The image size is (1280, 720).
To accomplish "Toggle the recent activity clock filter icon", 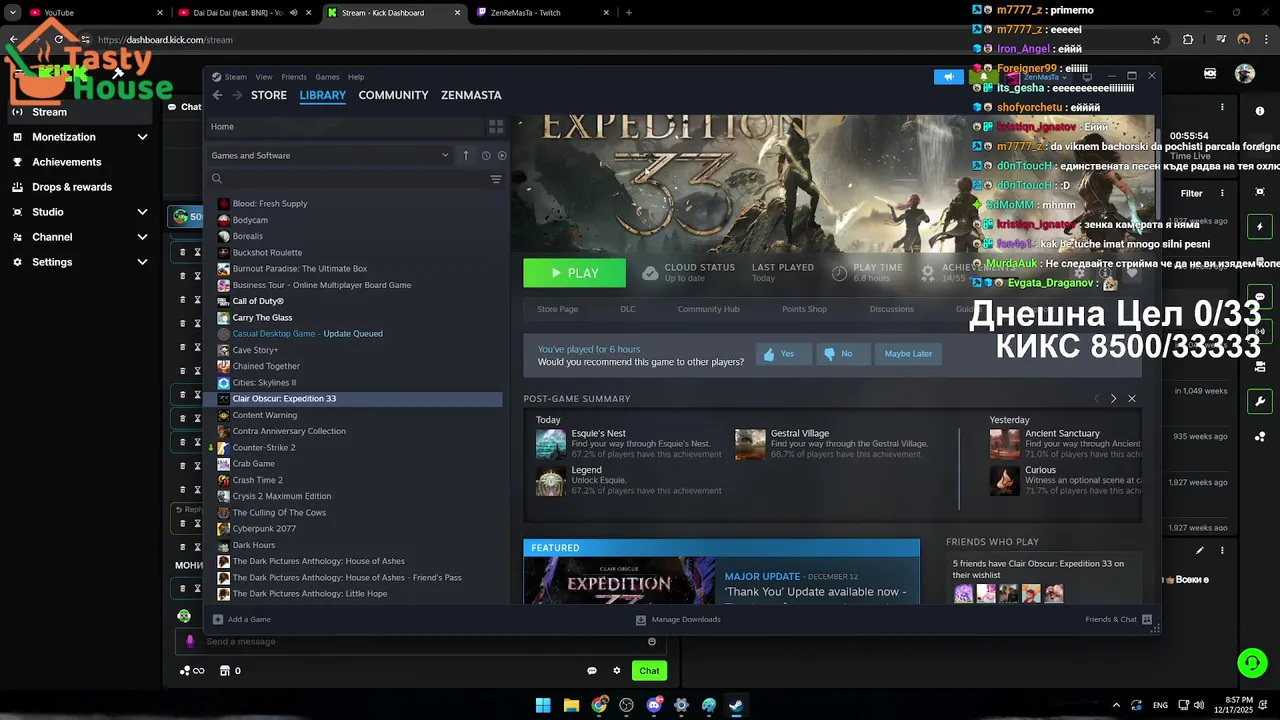I will (x=486, y=155).
